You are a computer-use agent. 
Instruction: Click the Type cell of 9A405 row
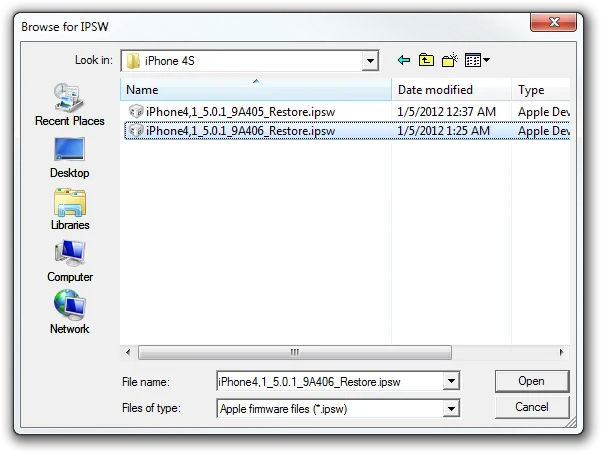(x=544, y=112)
